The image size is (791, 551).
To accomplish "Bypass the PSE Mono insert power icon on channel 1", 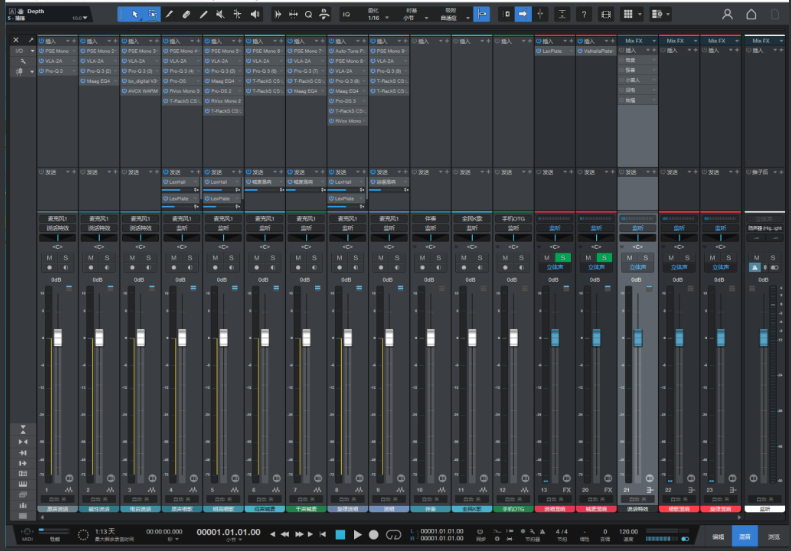I will click(42, 51).
